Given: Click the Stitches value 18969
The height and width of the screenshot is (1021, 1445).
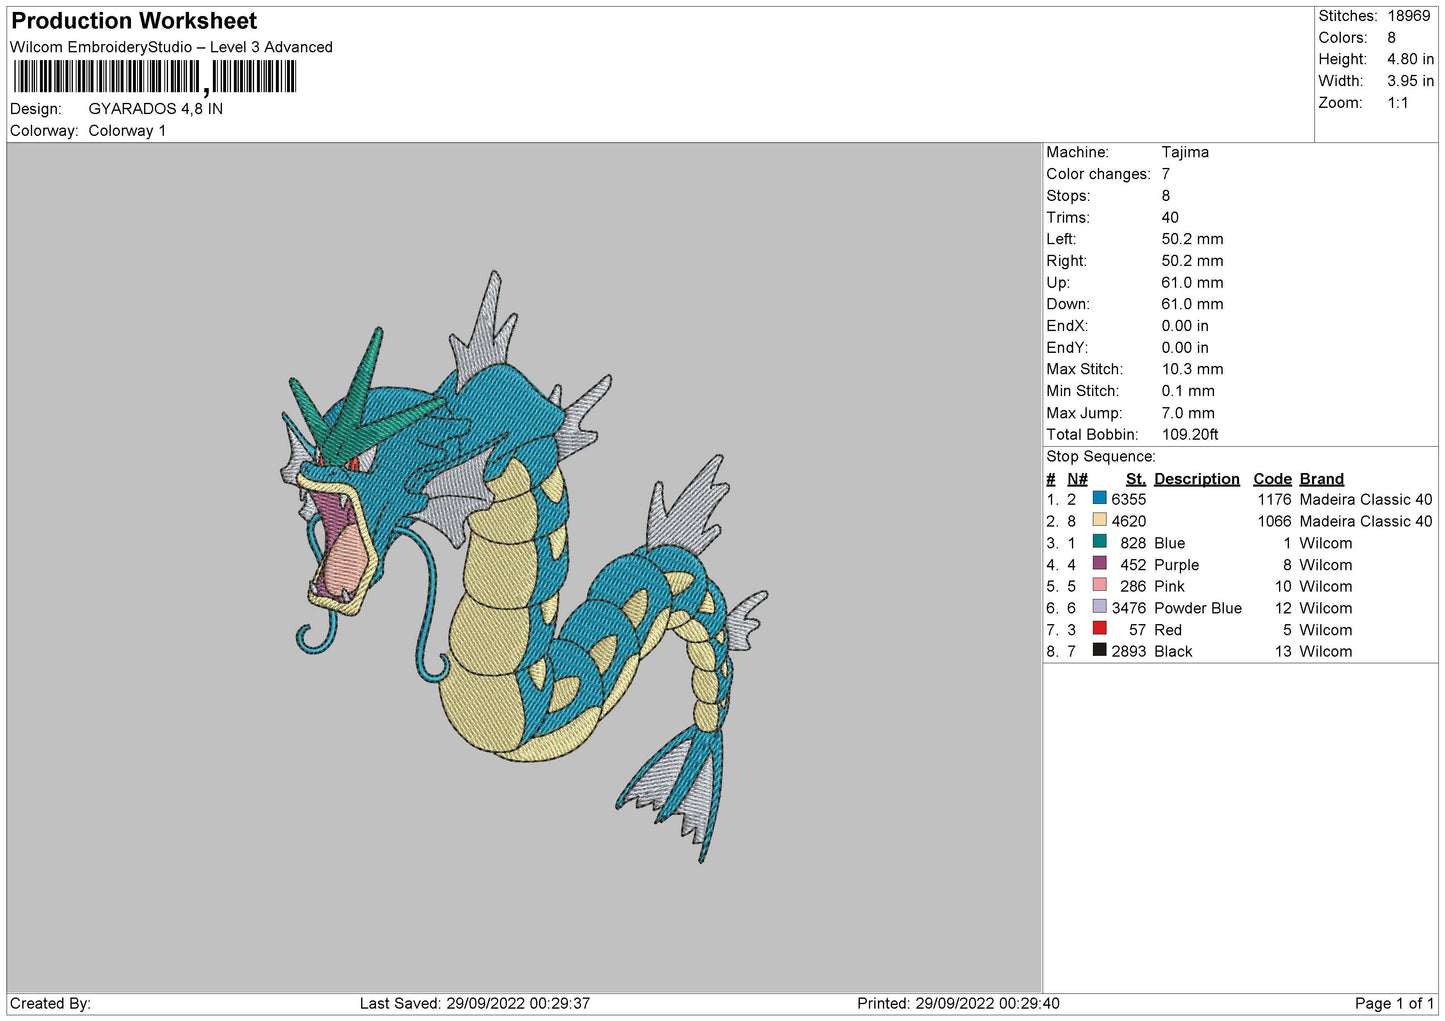Looking at the screenshot, I should coord(1408,16).
